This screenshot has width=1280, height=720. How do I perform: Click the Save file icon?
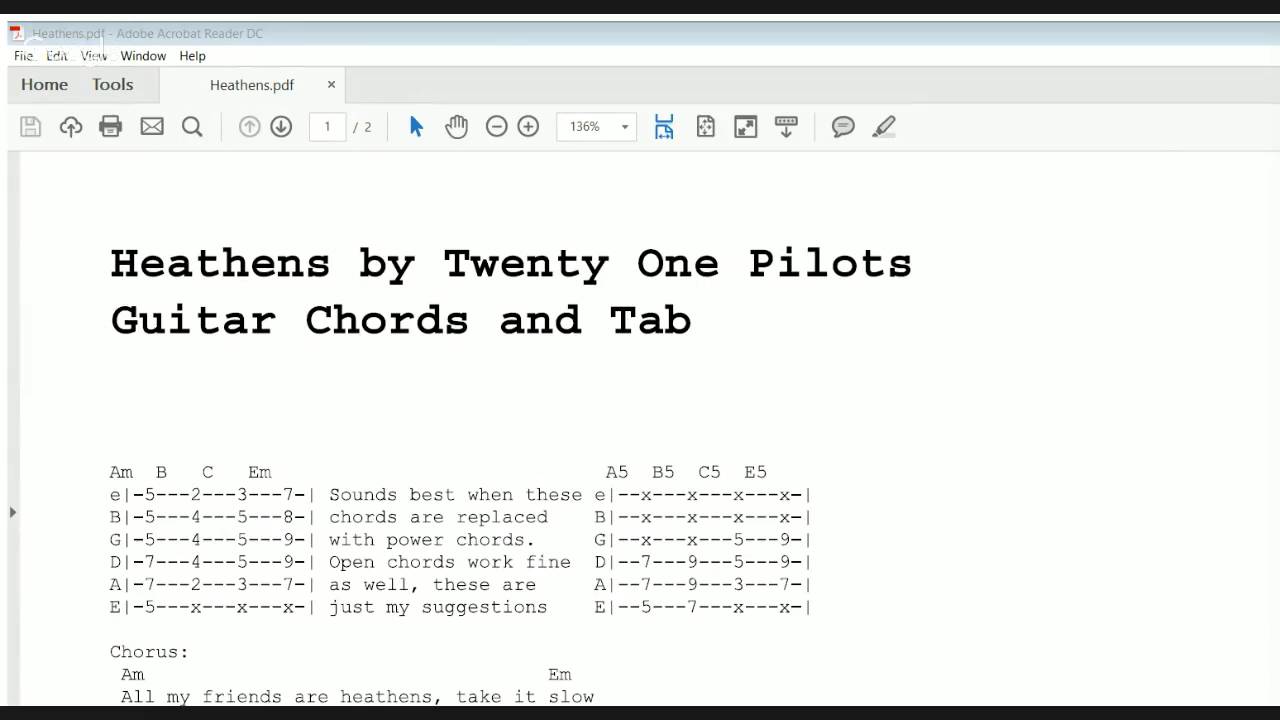click(x=31, y=127)
